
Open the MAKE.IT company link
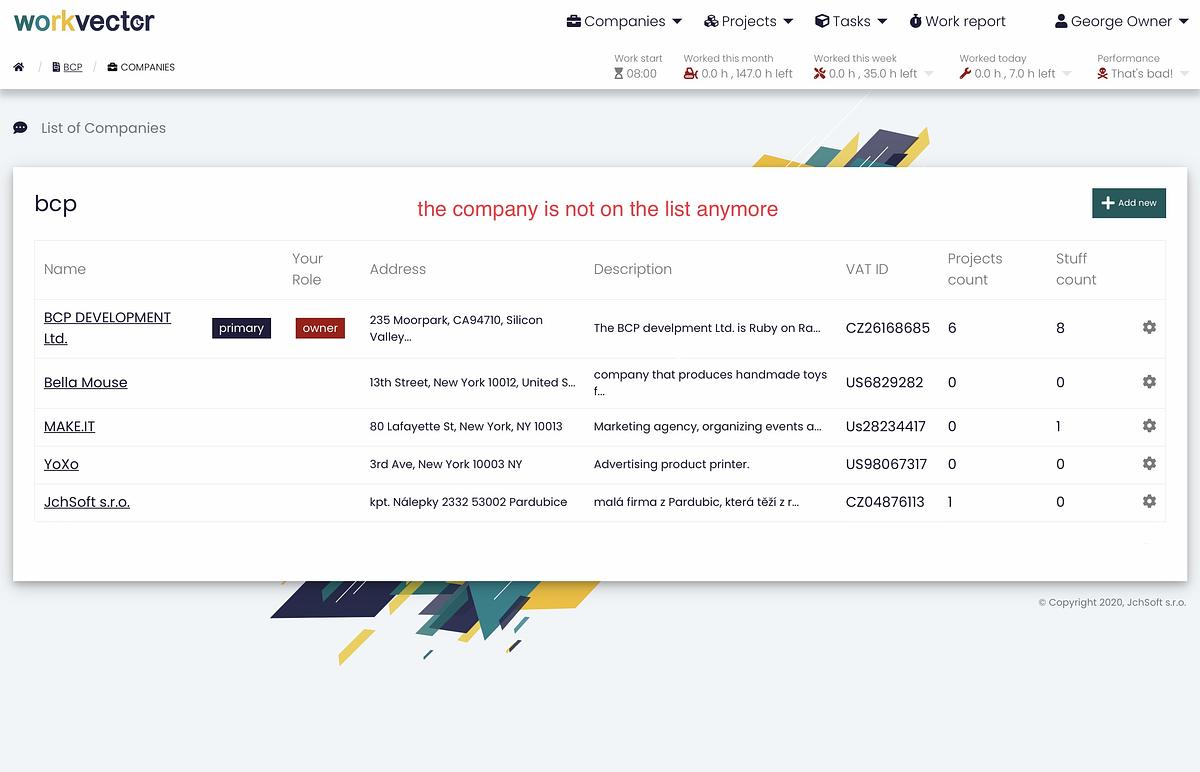[69, 426]
